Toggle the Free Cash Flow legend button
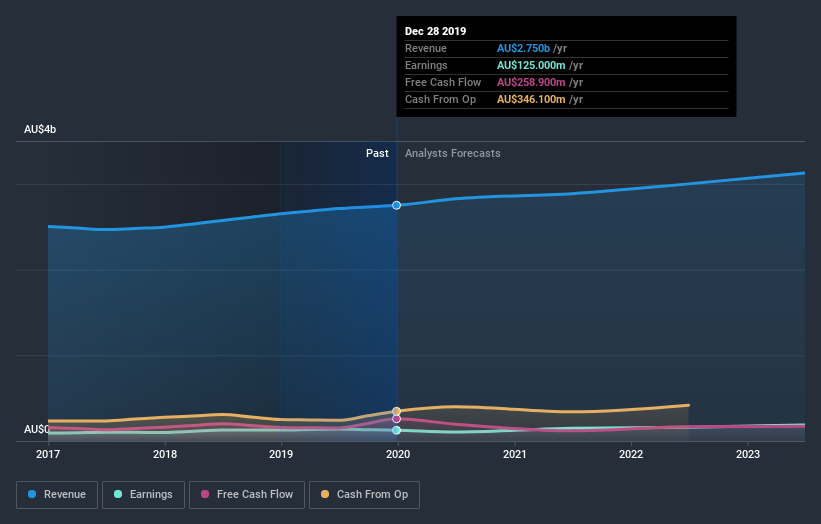Image resolution: width=821 pixels, height=524 pixels. pos(247,495)
